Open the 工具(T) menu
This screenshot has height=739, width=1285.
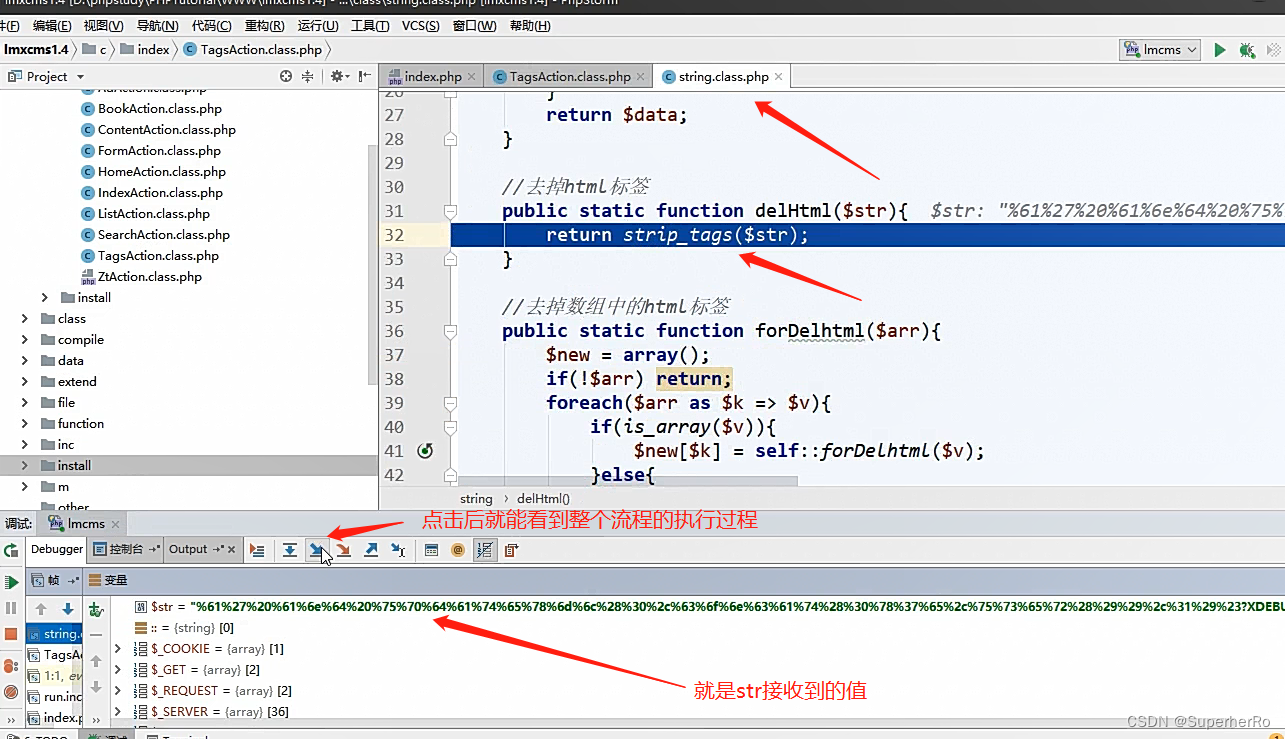(x=370, y=25)
